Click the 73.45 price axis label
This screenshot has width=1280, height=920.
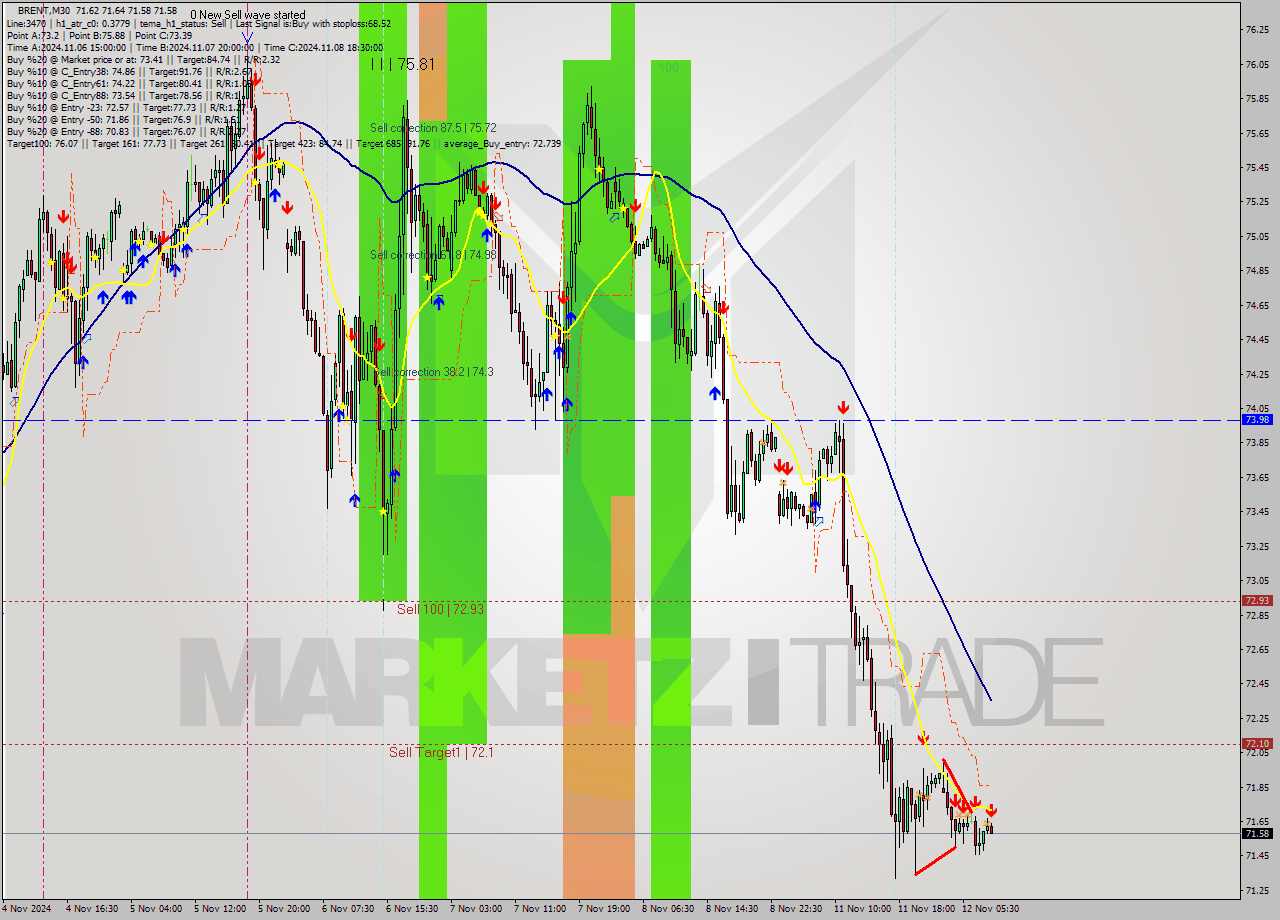click(1257, 512)
